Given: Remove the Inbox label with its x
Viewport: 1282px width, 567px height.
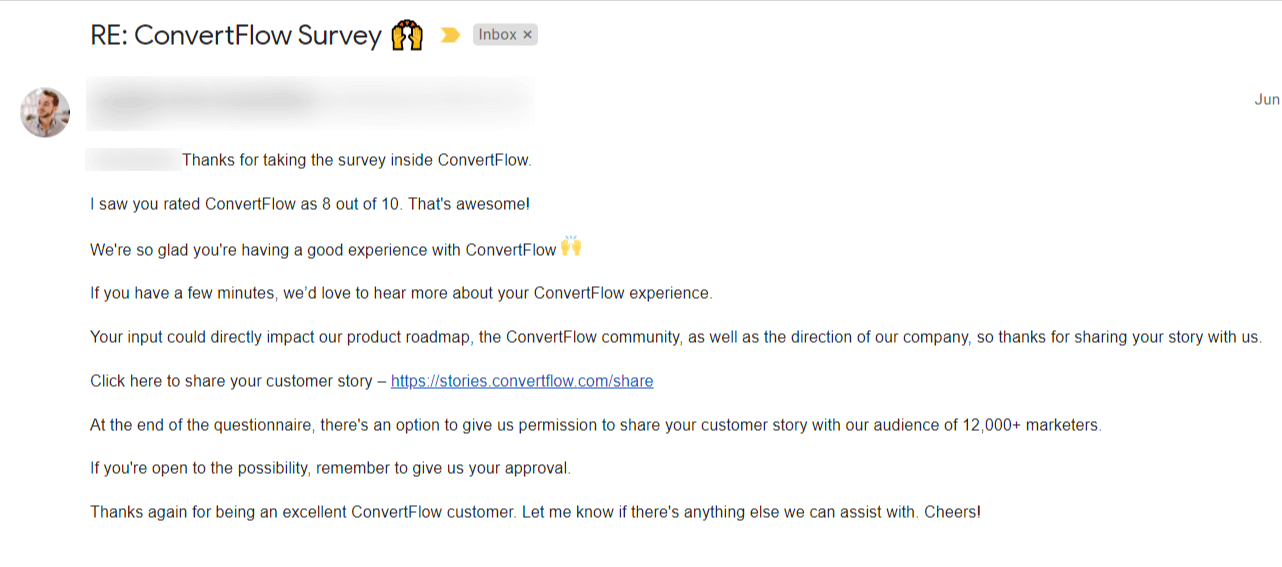Looking at the screenshot, I should (528, 35).
